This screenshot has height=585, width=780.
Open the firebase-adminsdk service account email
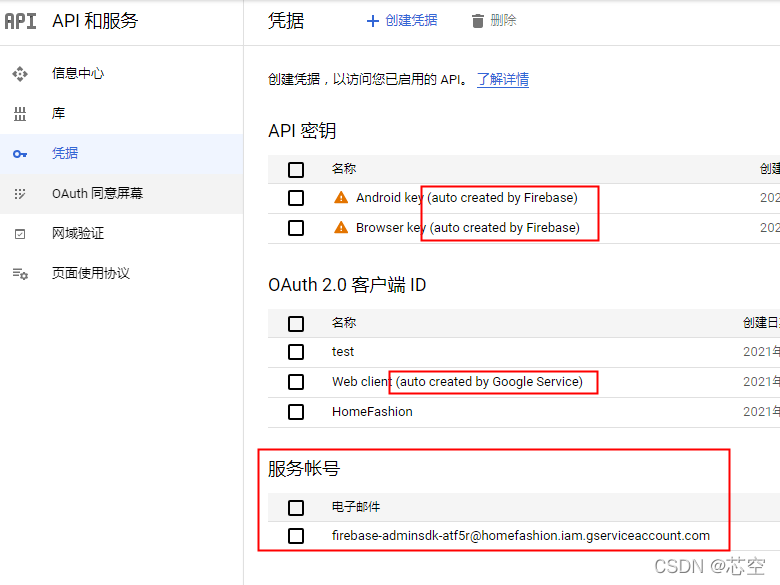point(520,536)
